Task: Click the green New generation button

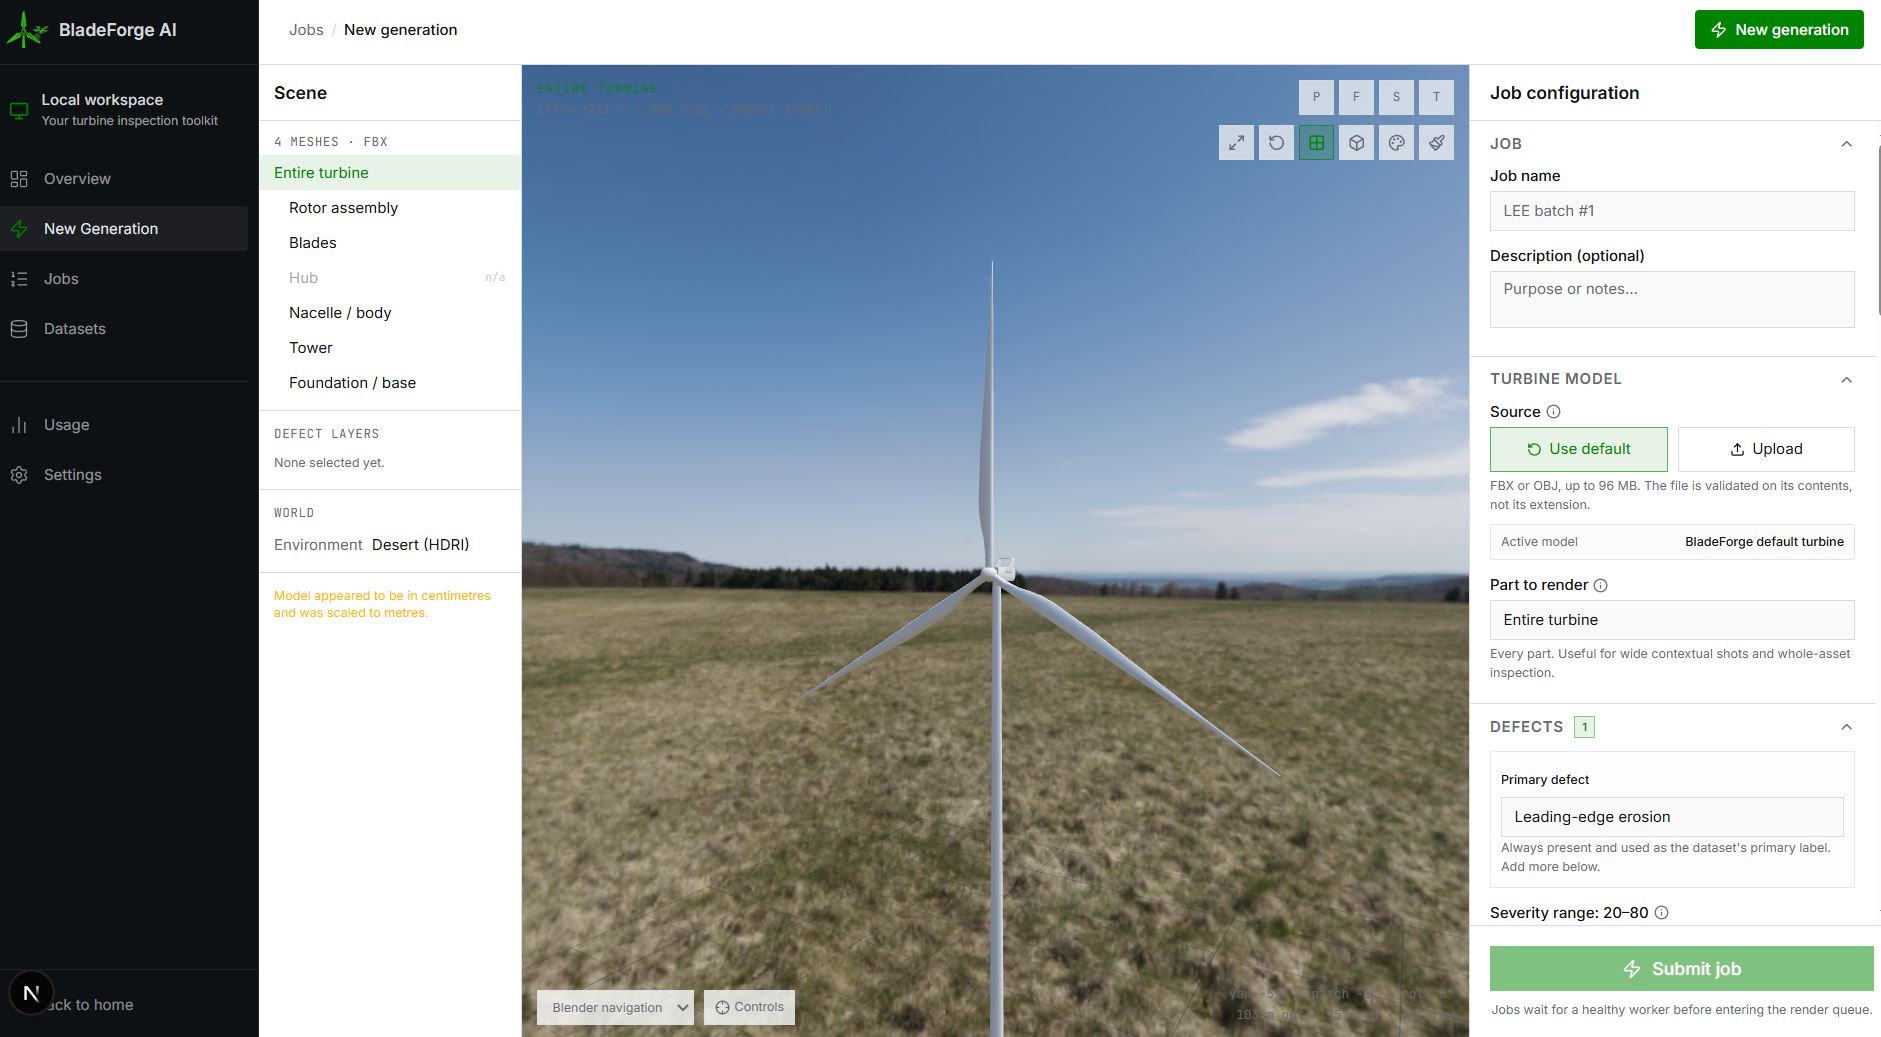Action: [1779, 30]
